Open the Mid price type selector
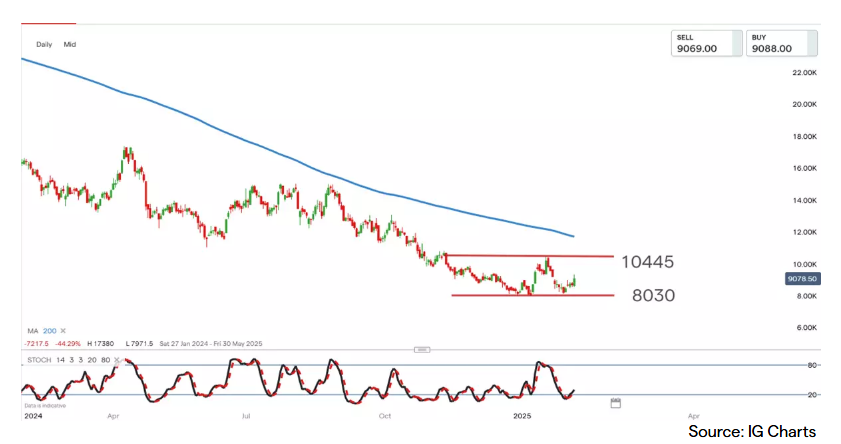 (70, 45)
